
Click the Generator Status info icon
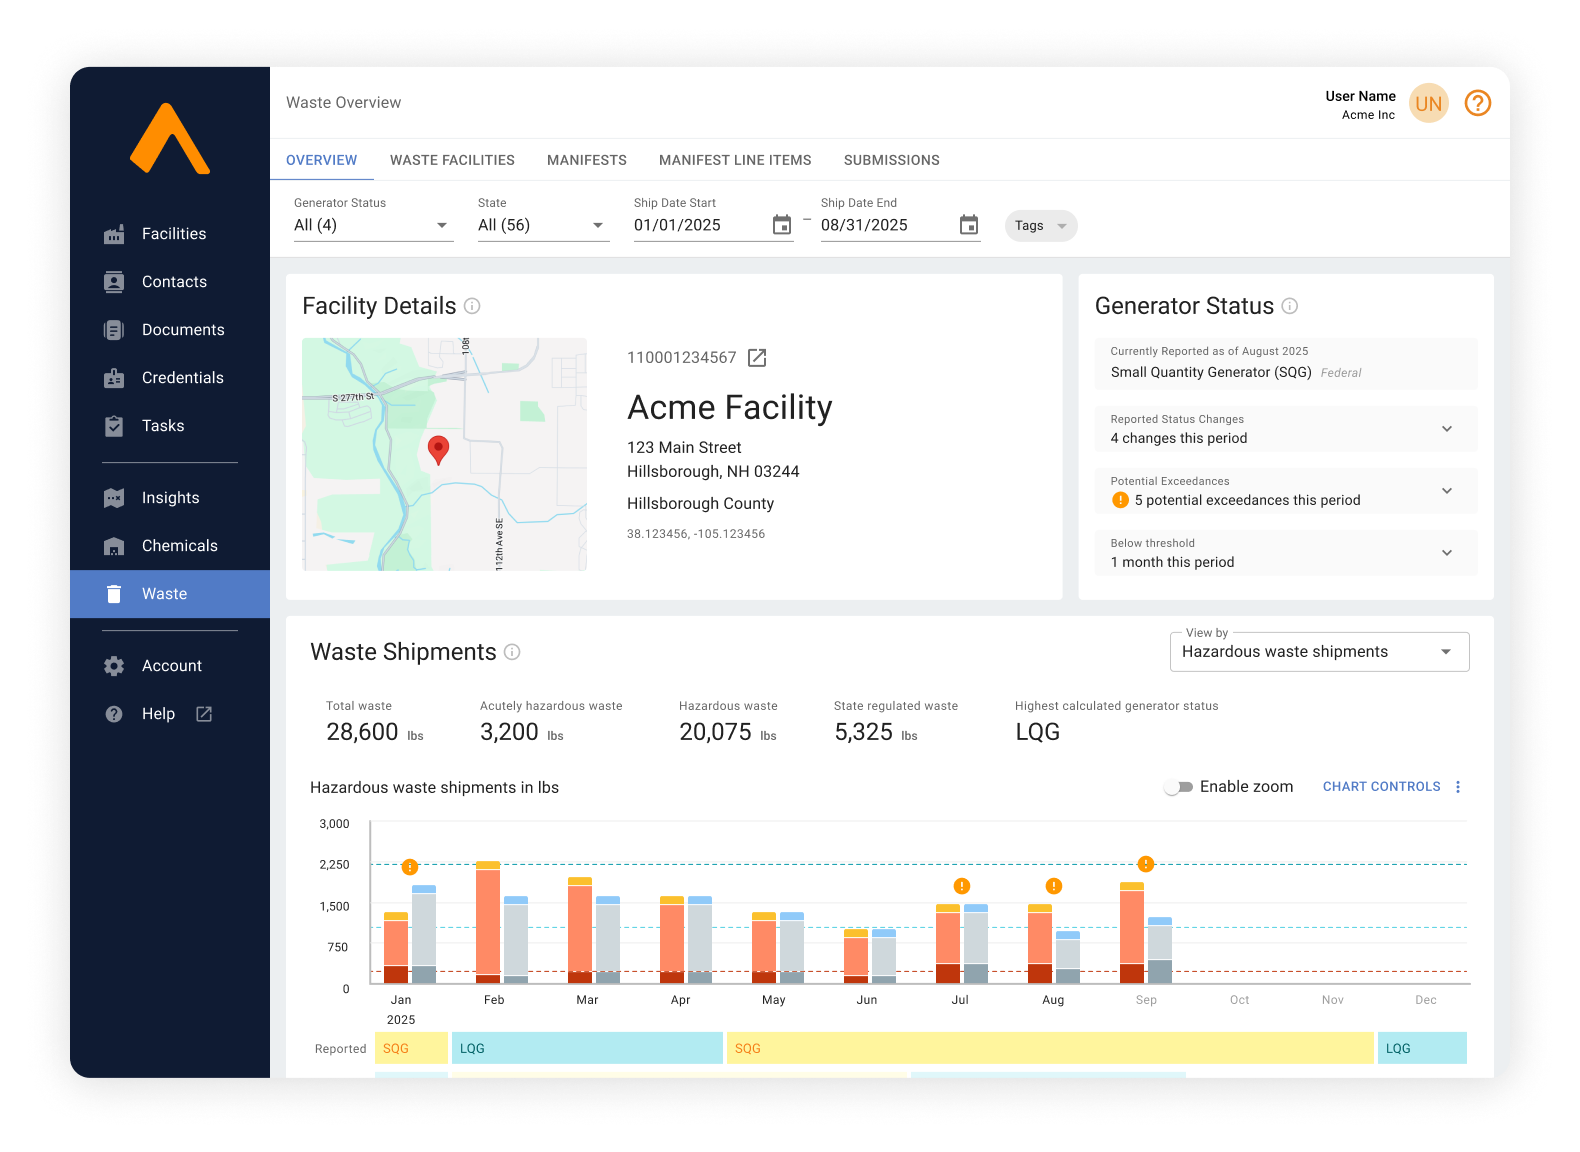click(x=1290, y=306)
